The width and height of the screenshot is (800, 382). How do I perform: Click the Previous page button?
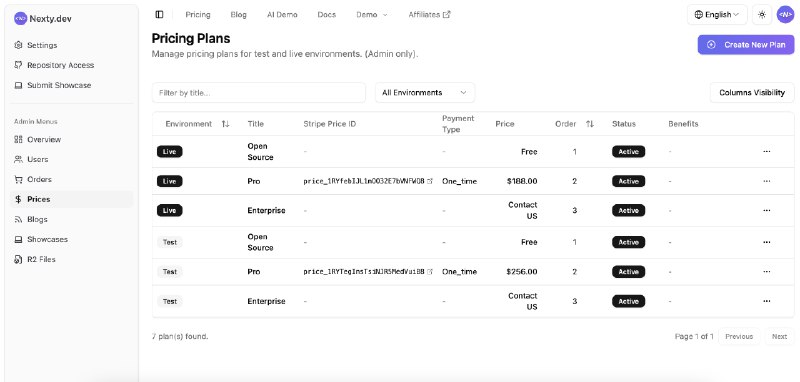click(739, 337)
